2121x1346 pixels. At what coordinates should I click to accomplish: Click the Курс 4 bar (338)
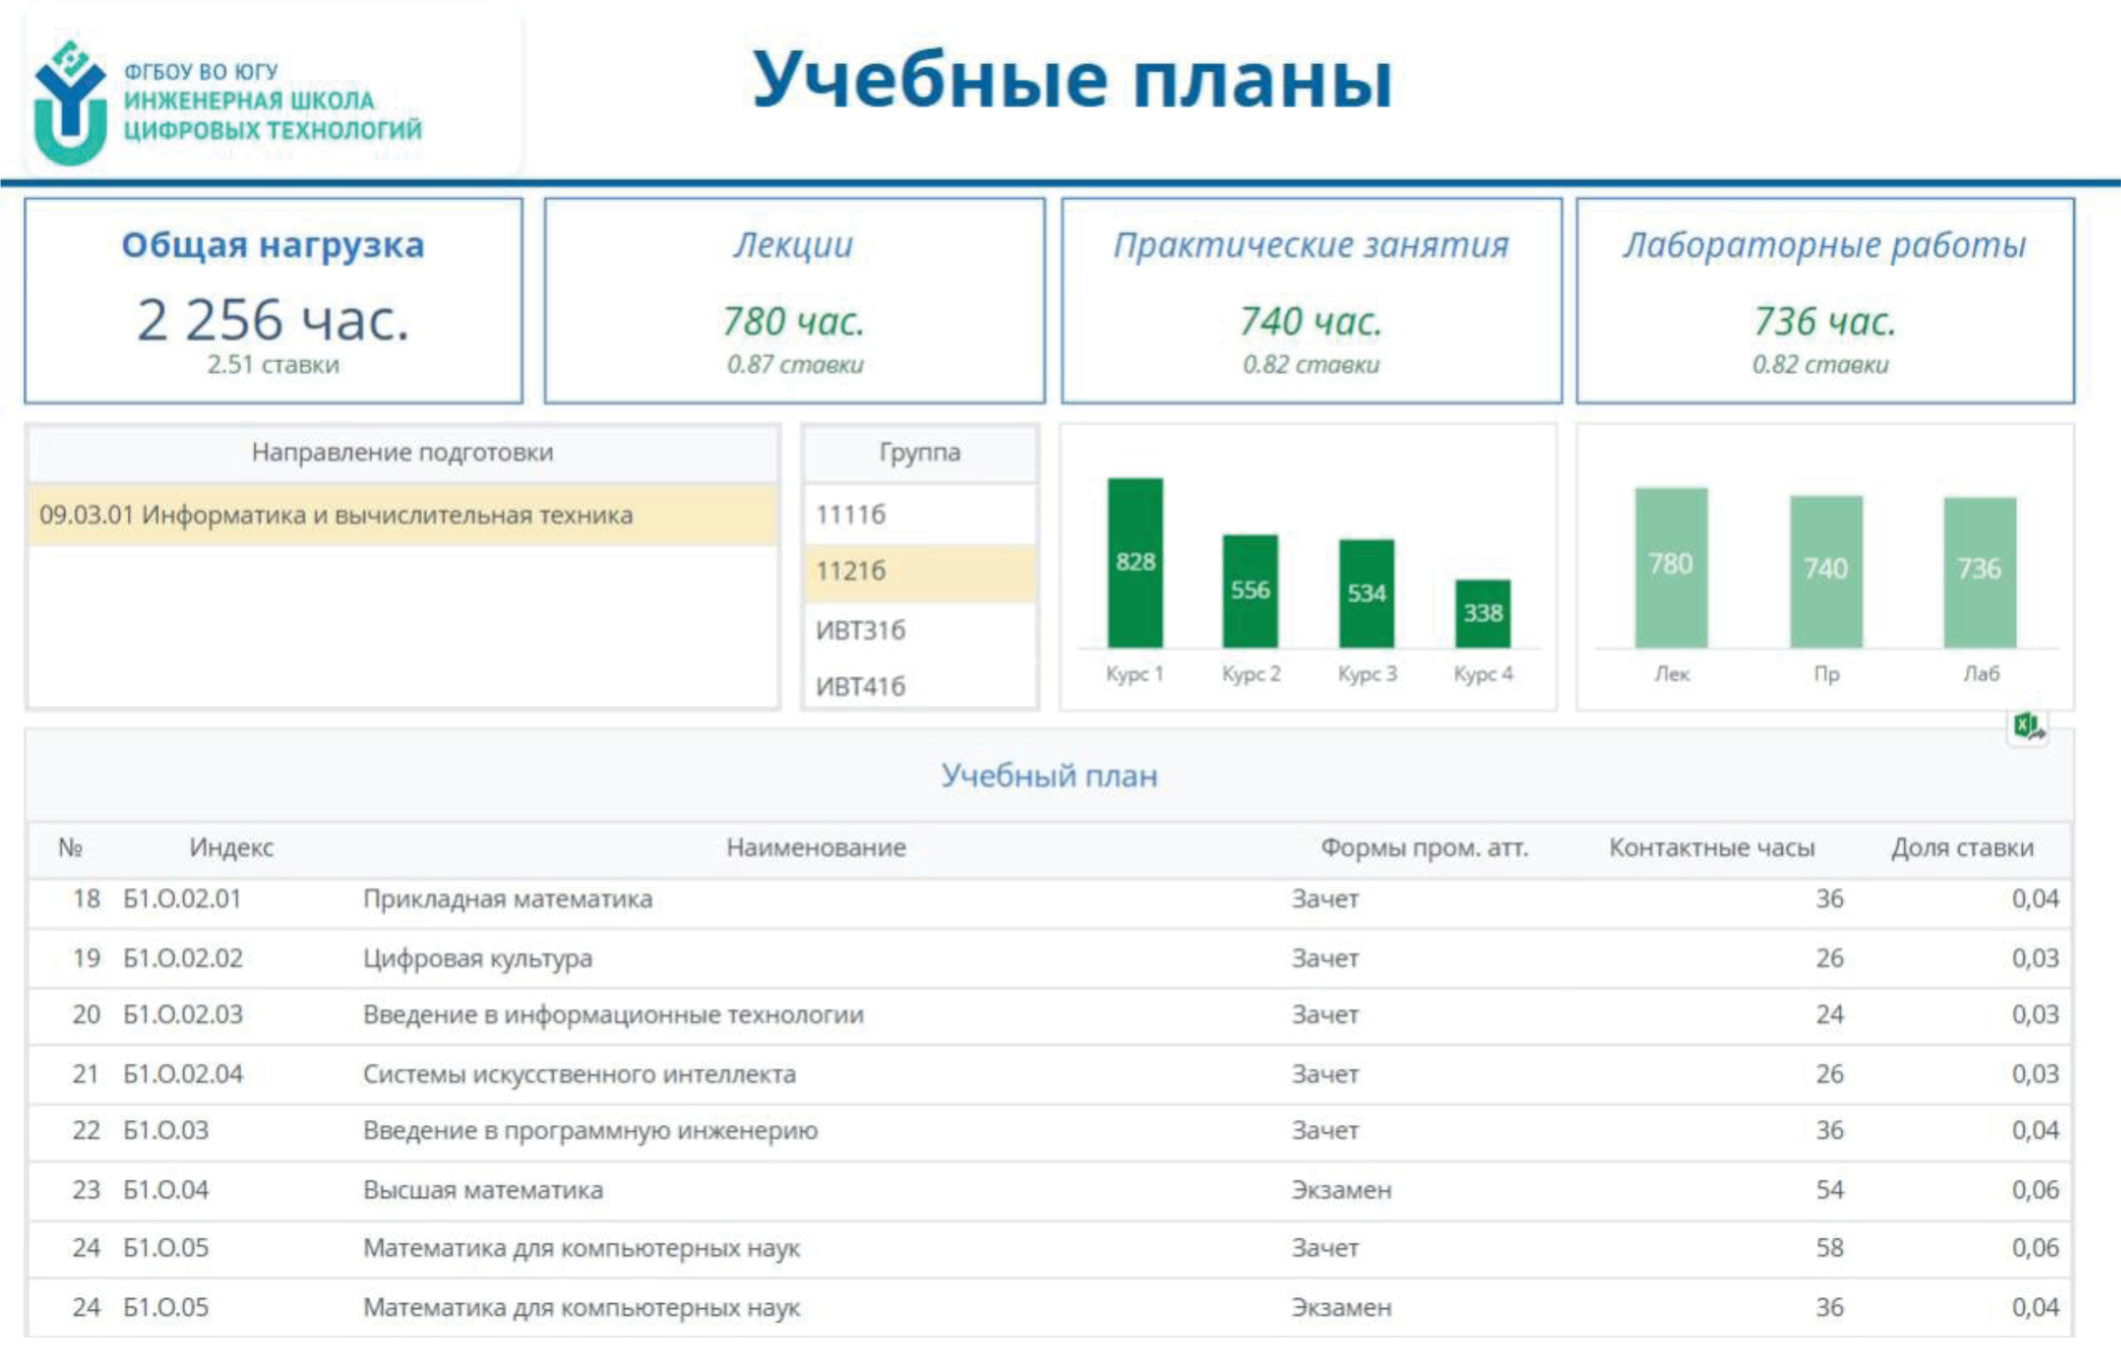1482,613
